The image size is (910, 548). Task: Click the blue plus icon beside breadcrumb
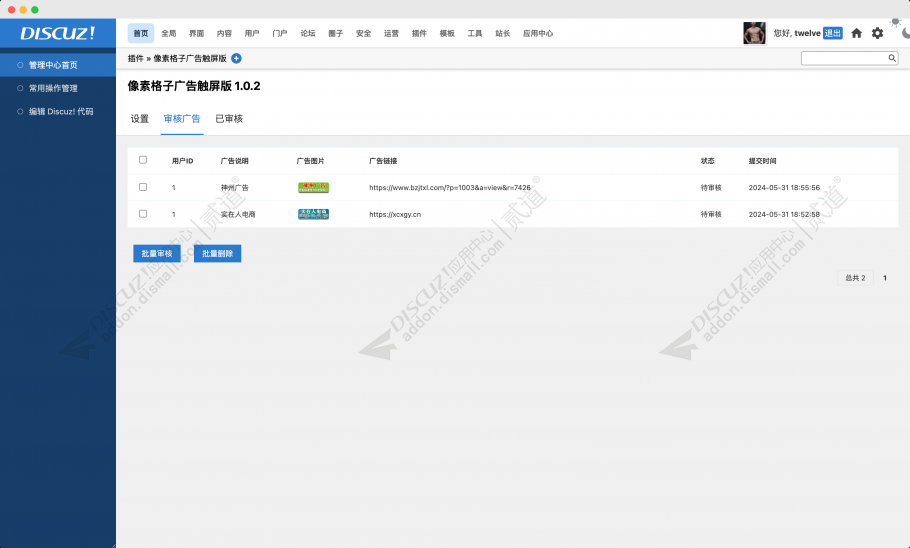(236, 58)
